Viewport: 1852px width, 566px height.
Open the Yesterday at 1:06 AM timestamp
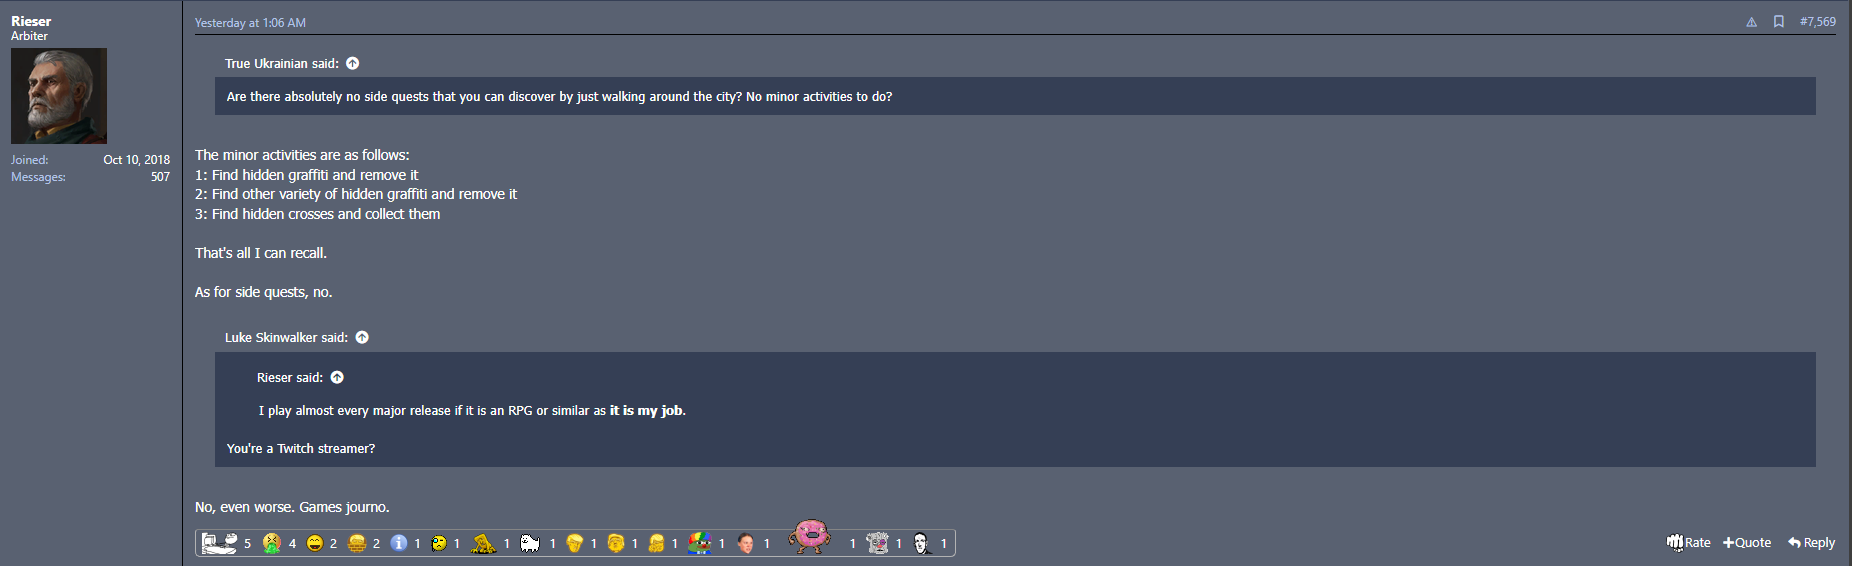pyautogui.click(x=250, y=23)
